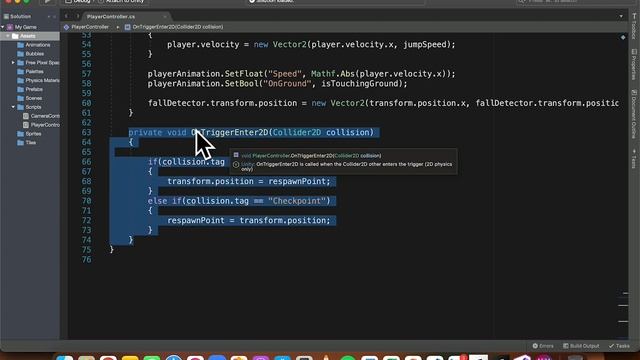Open the Errors pad
This screenshot has width=640, height=360.
543,346
